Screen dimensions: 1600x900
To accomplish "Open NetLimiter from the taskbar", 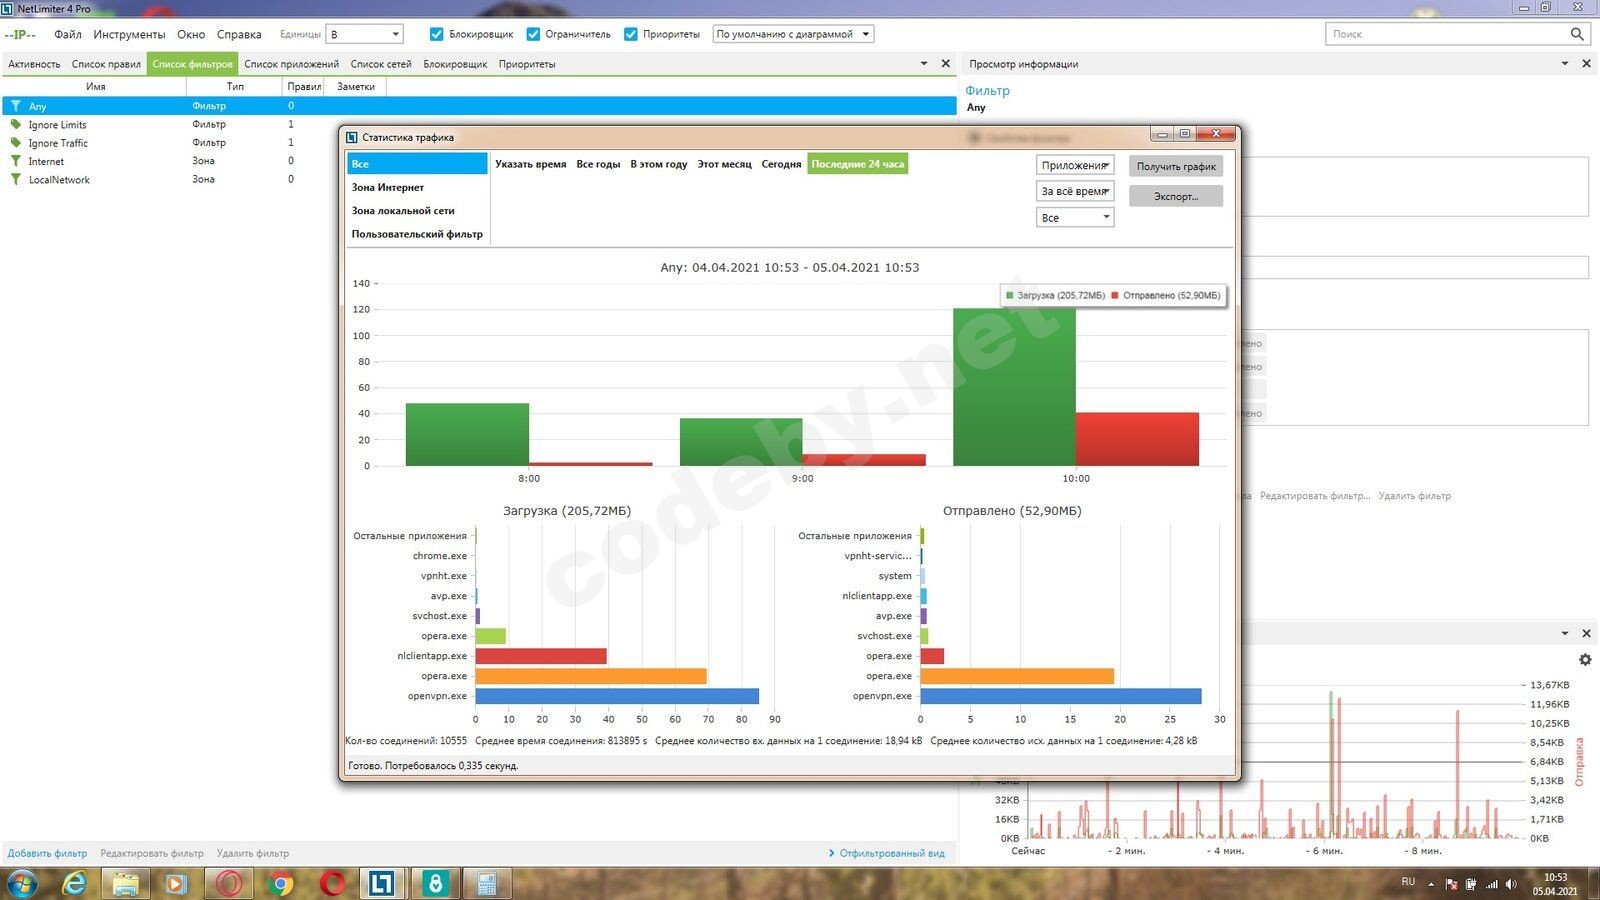I will pos(381,884).
